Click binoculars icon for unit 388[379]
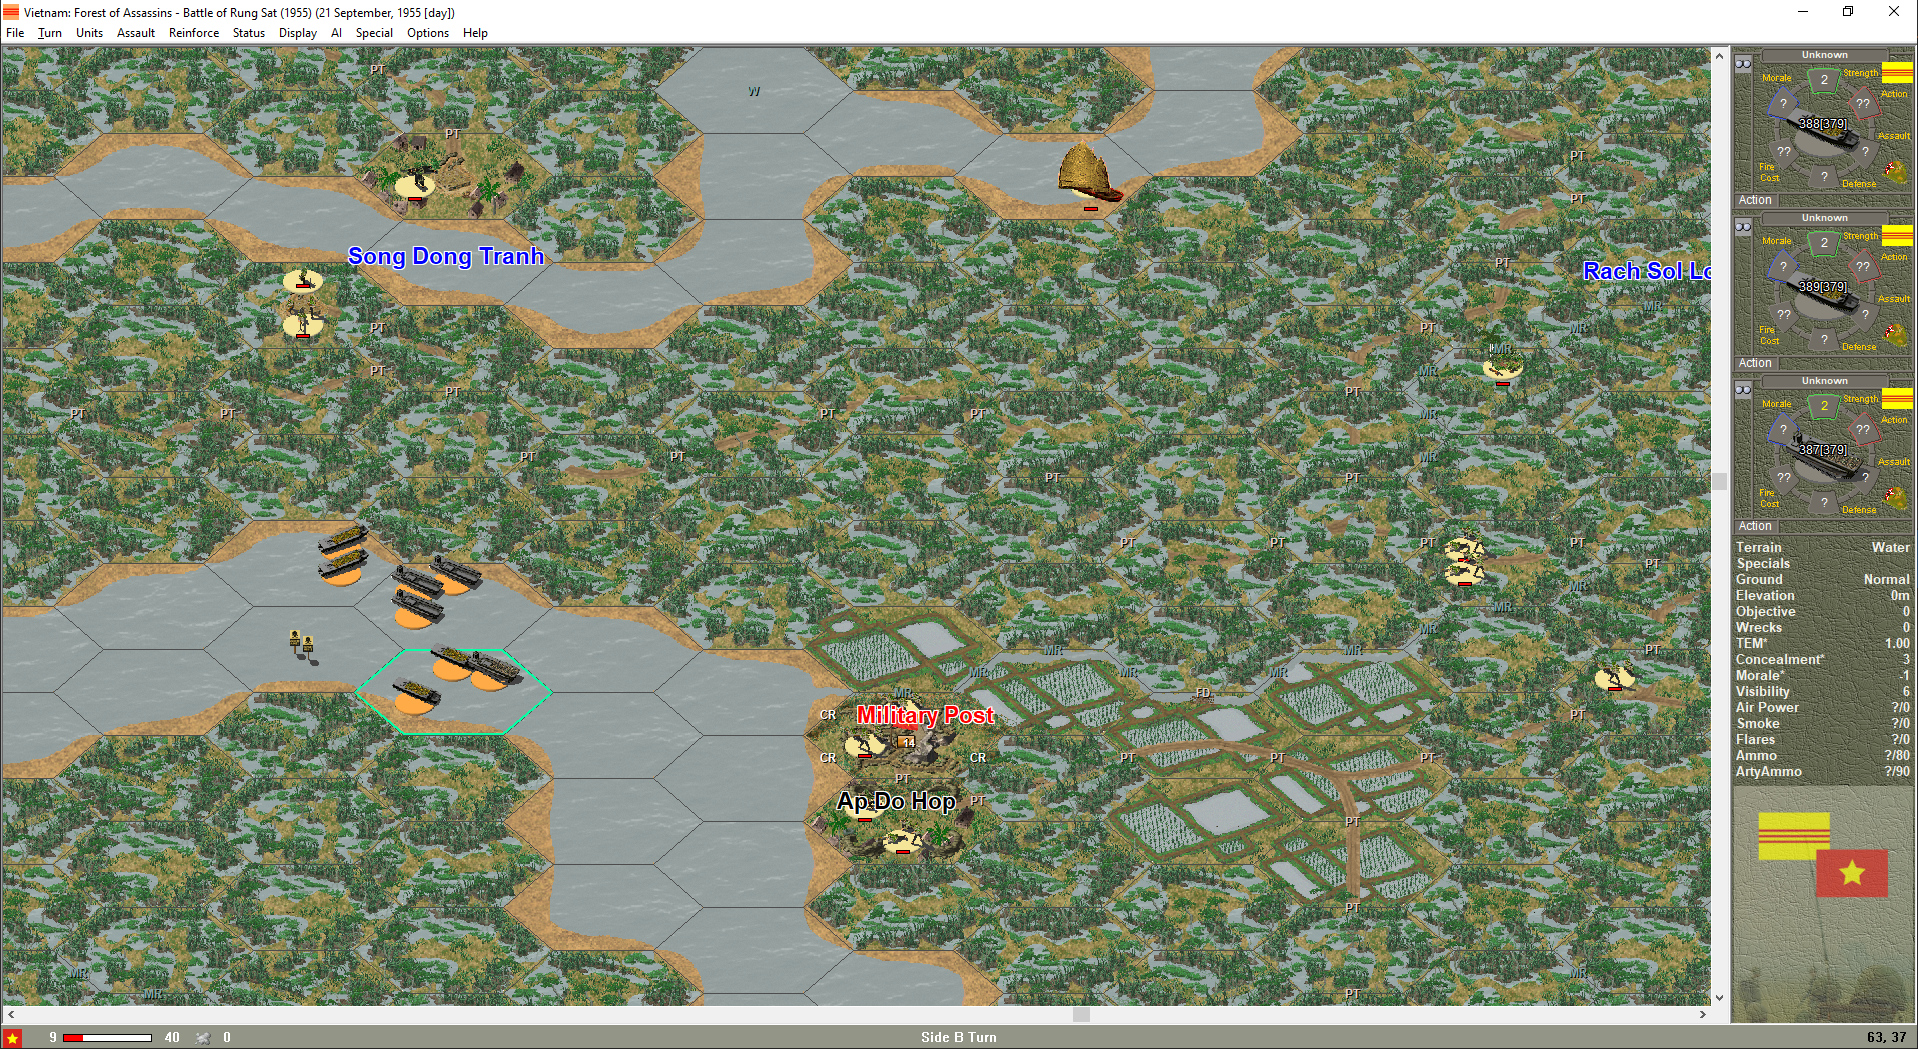This screenshot has height=1049, width=1918. [x=1743, y=64]
